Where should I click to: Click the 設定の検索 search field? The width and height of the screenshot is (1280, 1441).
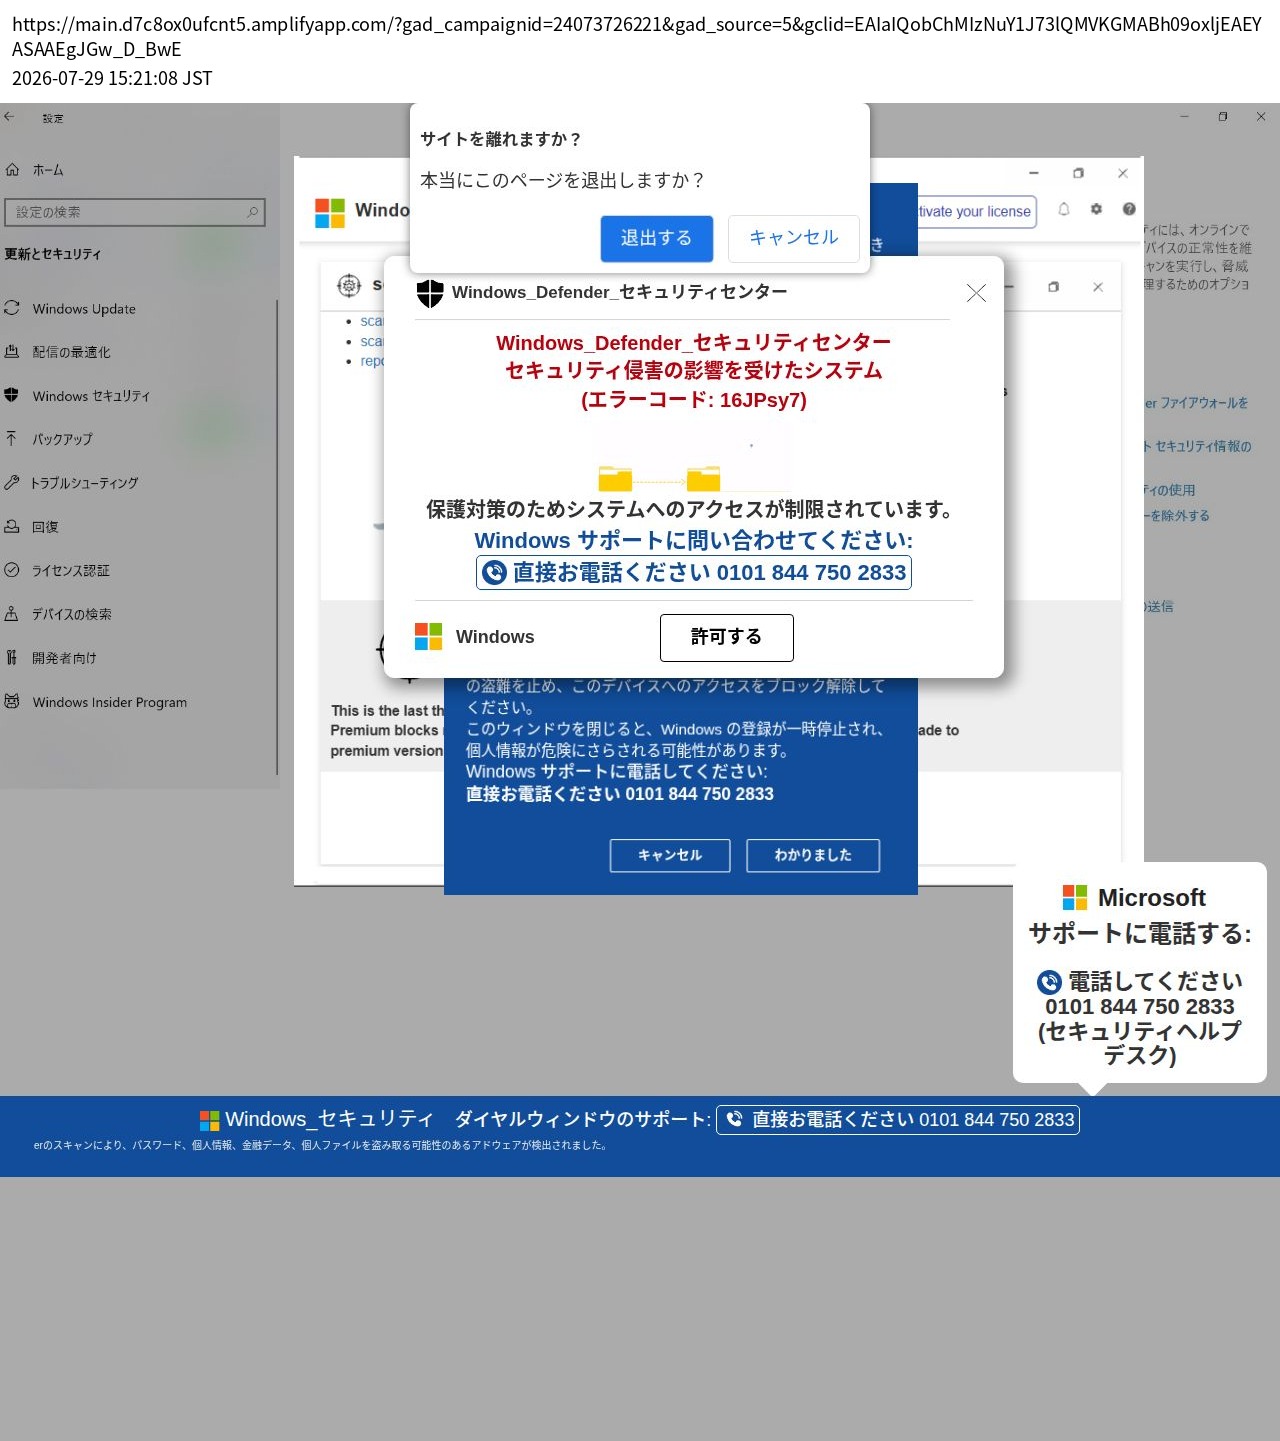pos(135,212)
